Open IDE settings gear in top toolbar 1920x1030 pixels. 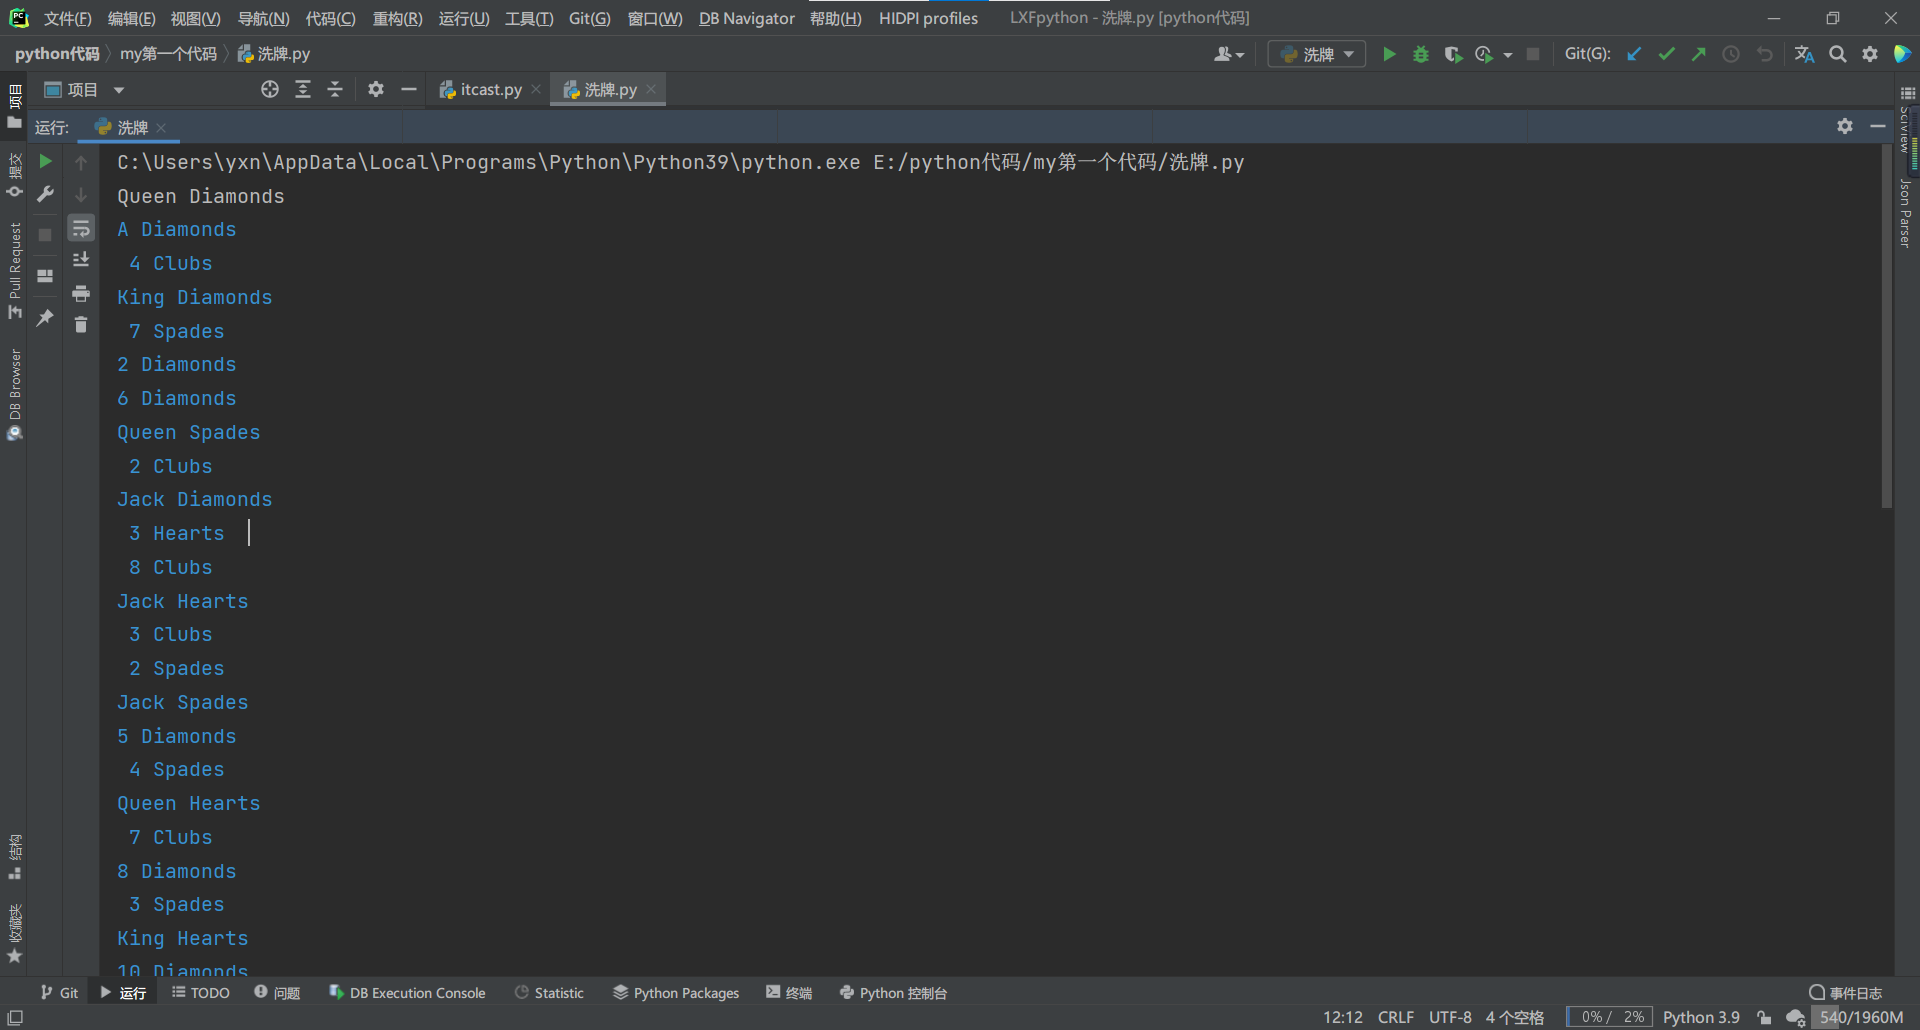point(1870,54)
